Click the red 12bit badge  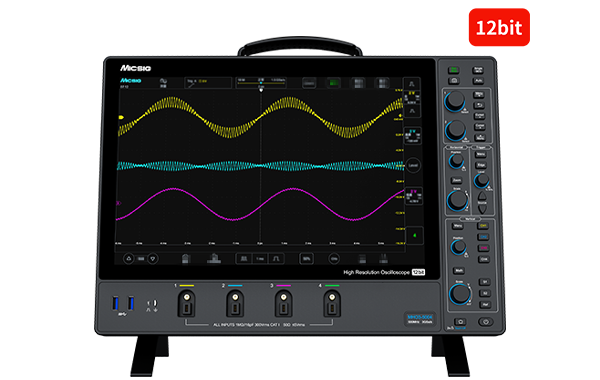pos(499,27)
